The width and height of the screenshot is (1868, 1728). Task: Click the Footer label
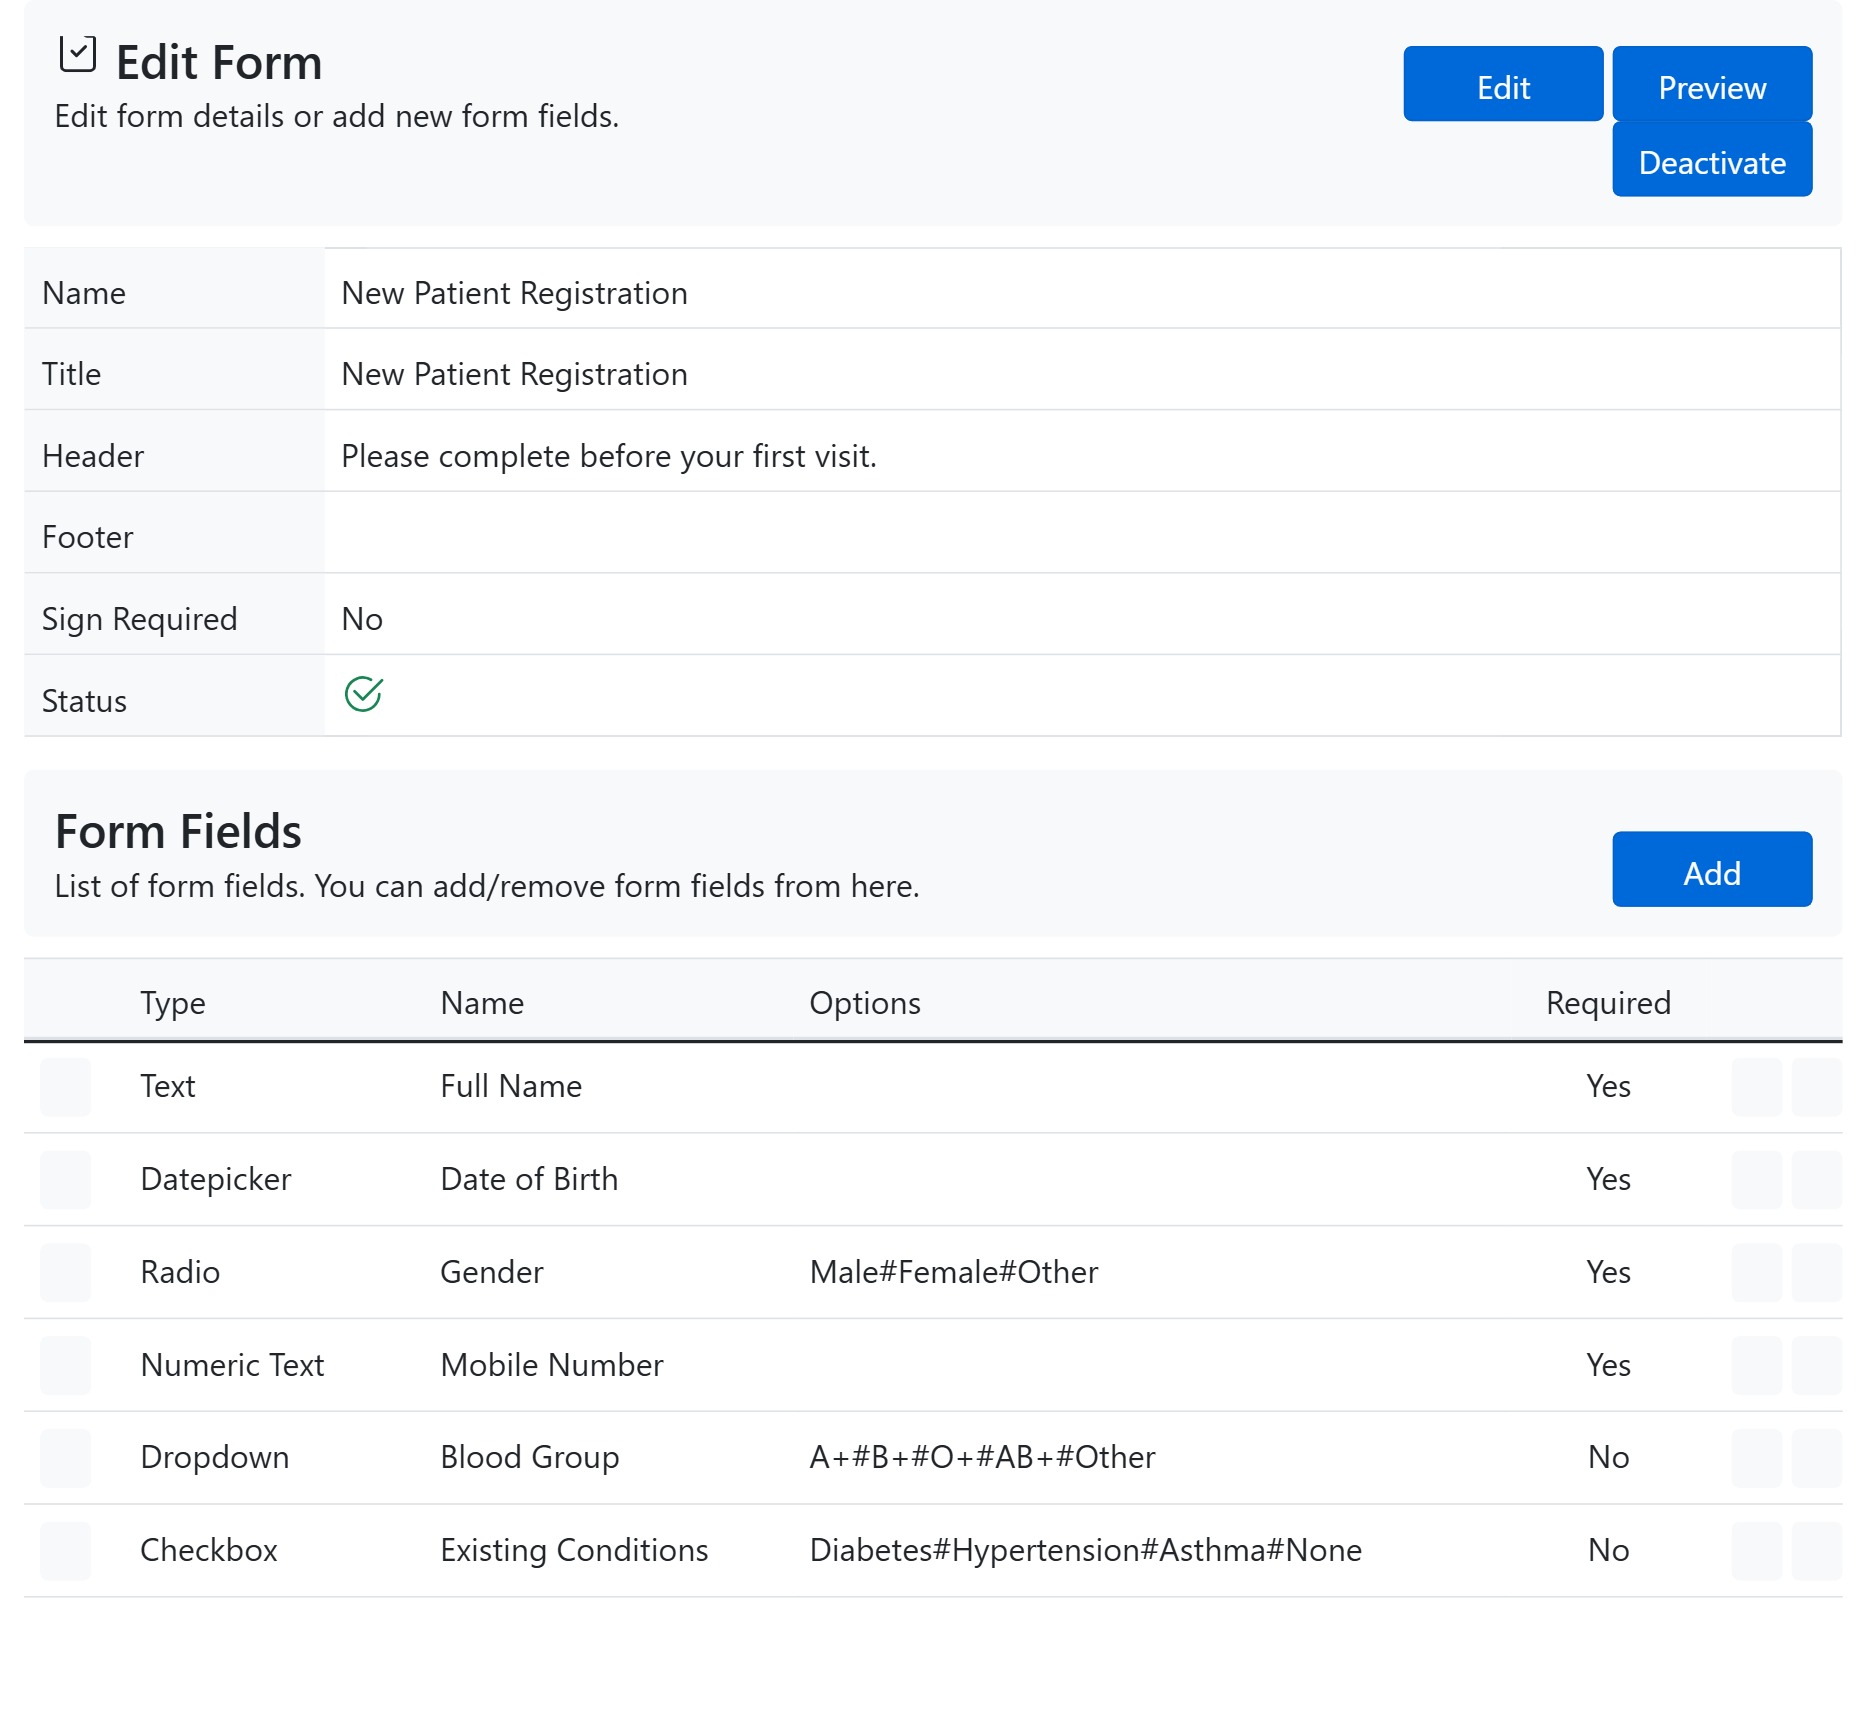tap(87, 537)
